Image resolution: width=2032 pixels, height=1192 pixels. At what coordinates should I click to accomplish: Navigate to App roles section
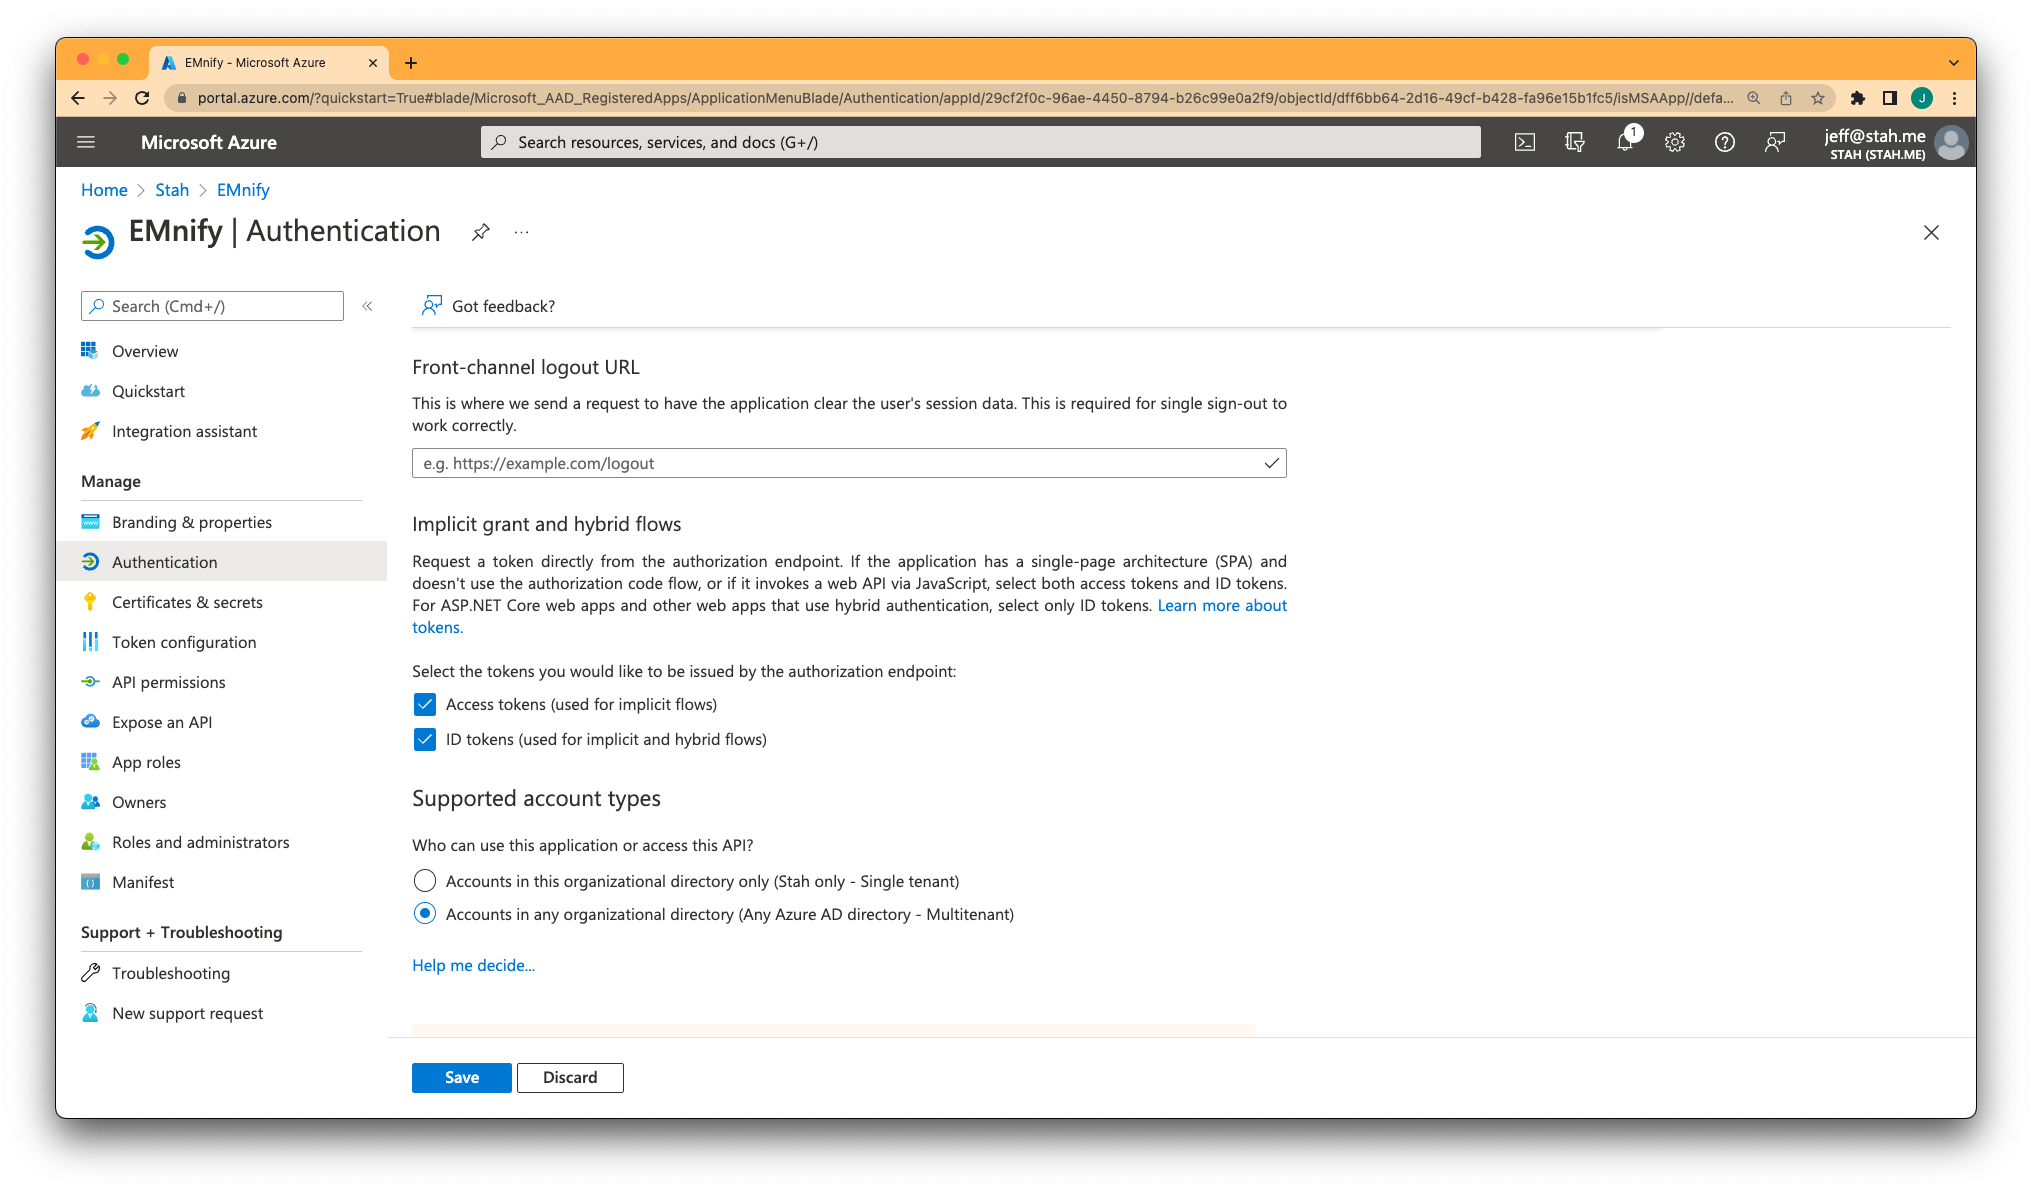pos(146,761)
